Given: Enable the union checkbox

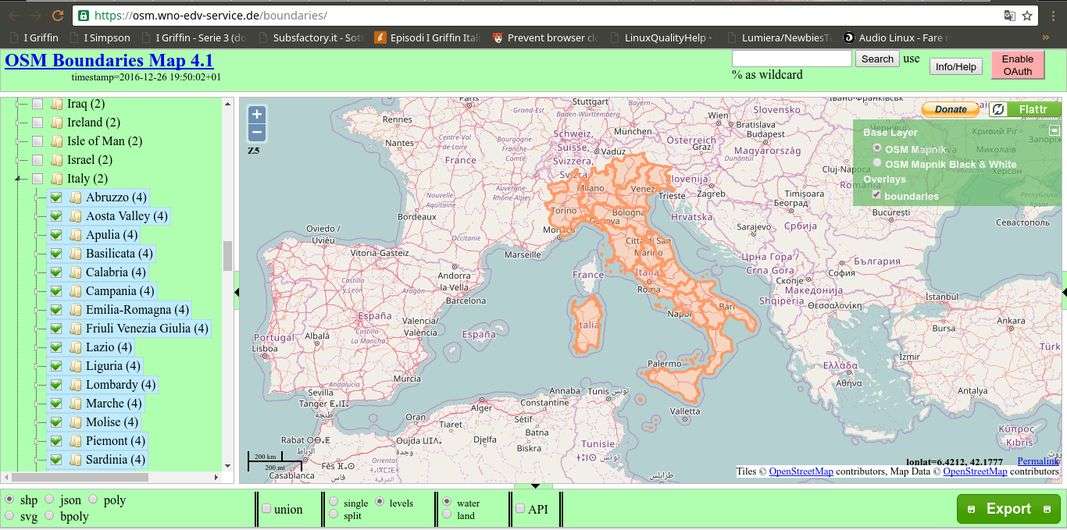Looking at the screenshot, I should coord(266,509).
